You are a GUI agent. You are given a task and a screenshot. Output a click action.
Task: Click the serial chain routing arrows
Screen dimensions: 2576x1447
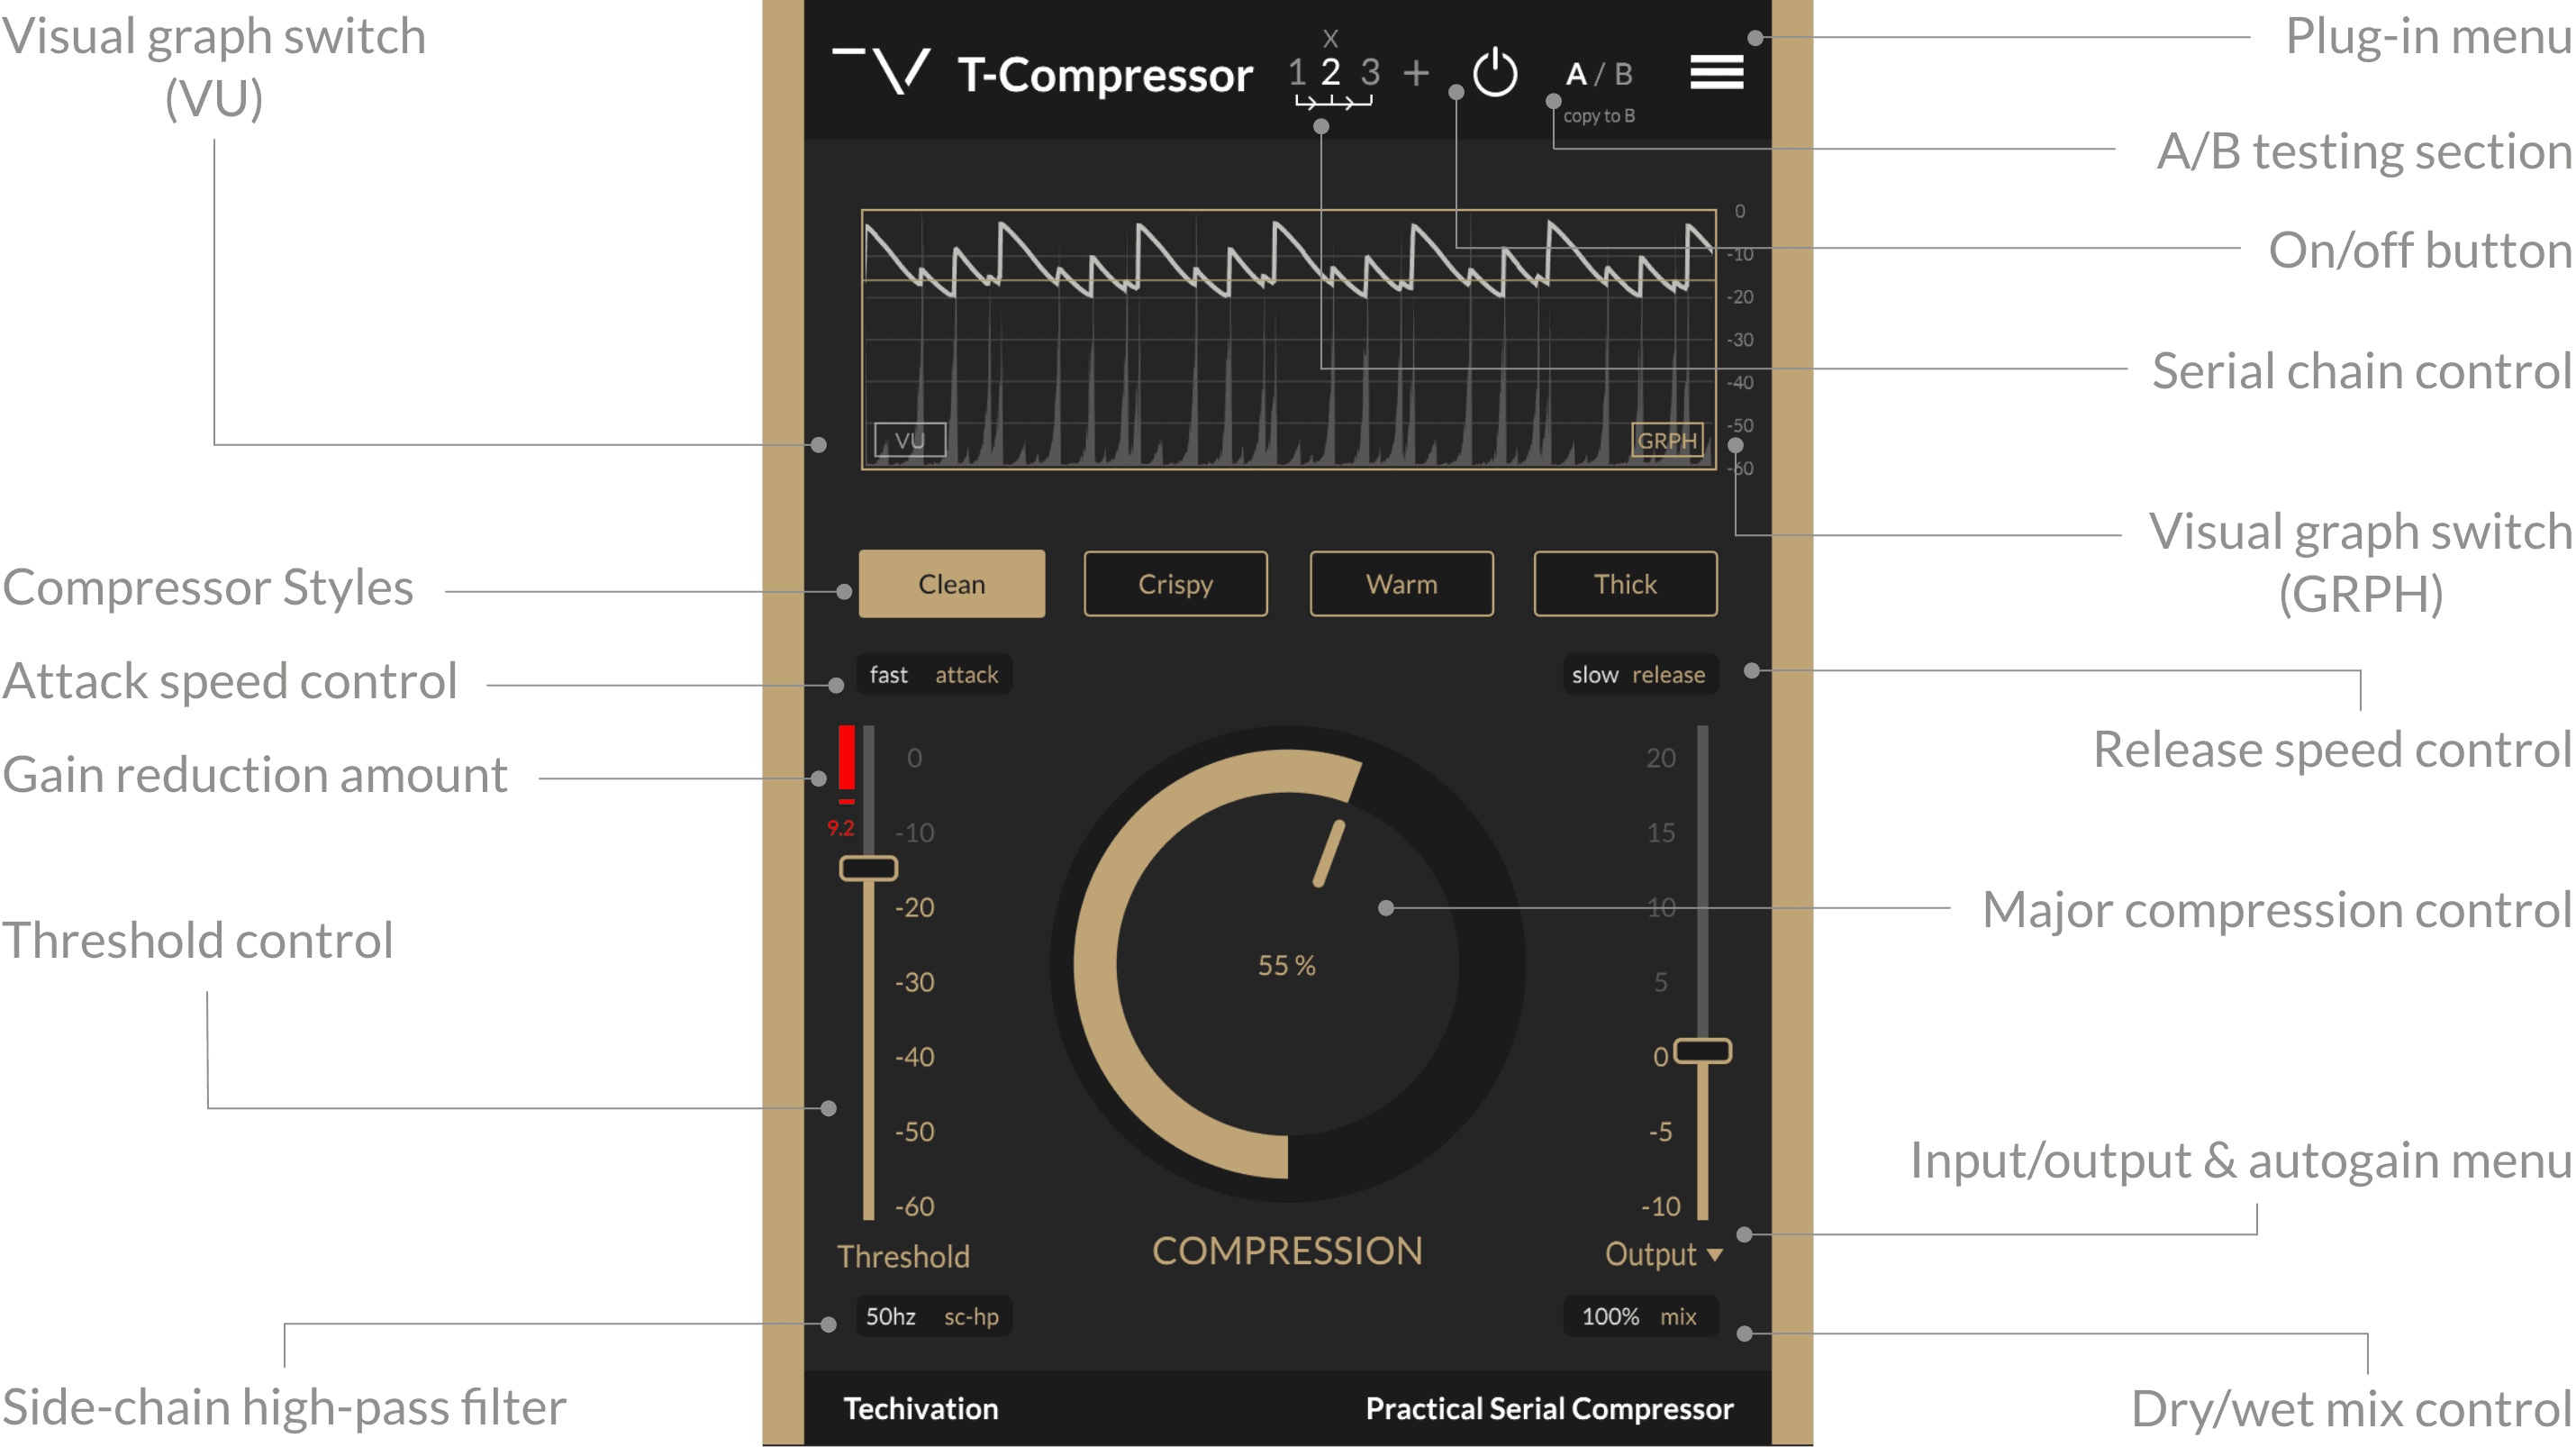click(1333, 101)
